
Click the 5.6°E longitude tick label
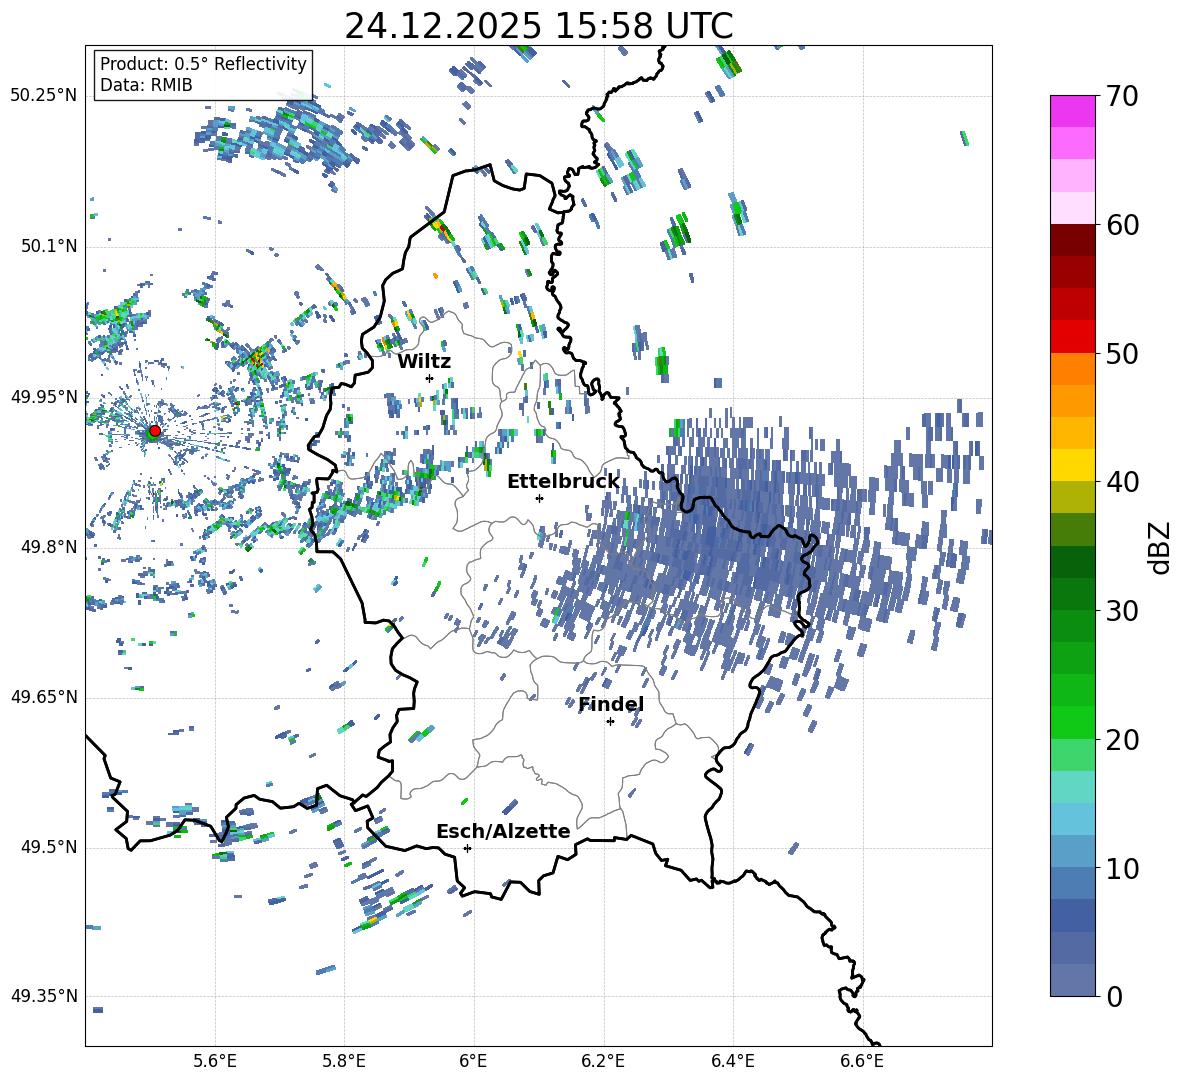(x=215, y=1061)
